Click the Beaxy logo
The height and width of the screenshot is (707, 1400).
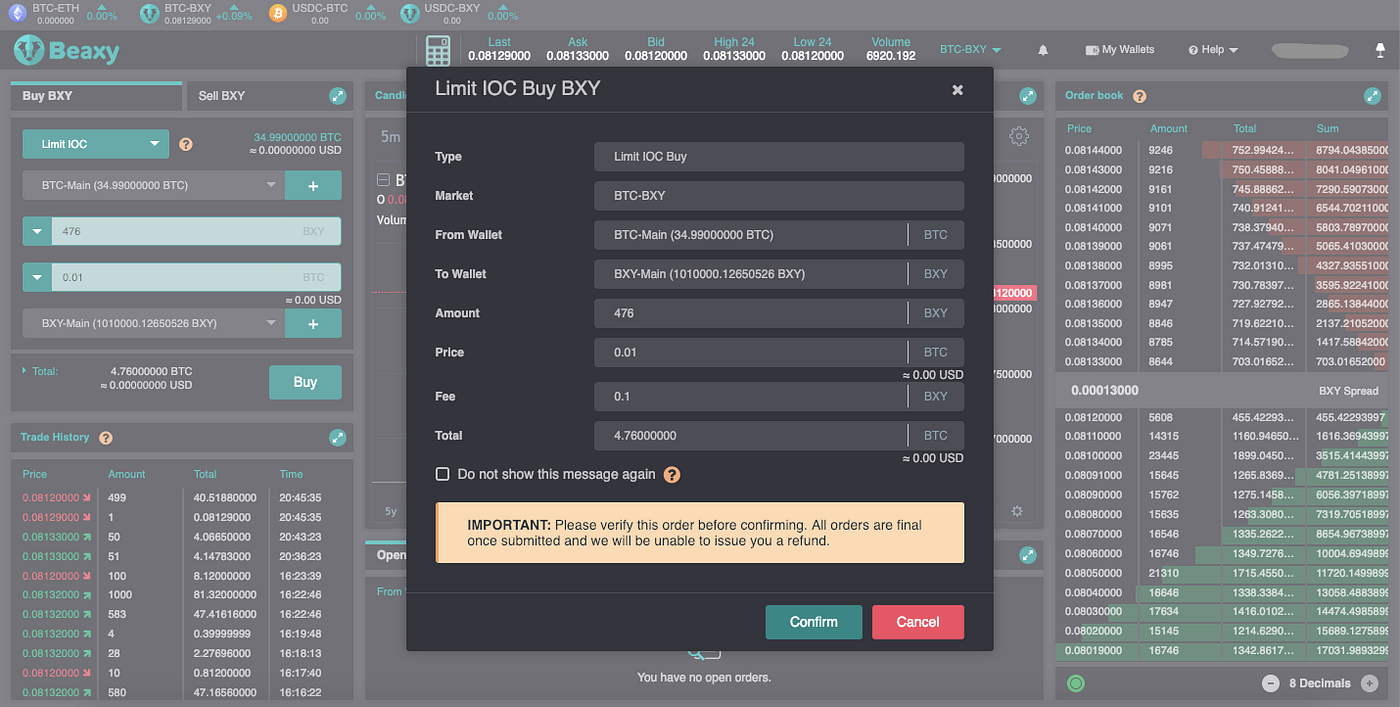click(x=67, y=50)
